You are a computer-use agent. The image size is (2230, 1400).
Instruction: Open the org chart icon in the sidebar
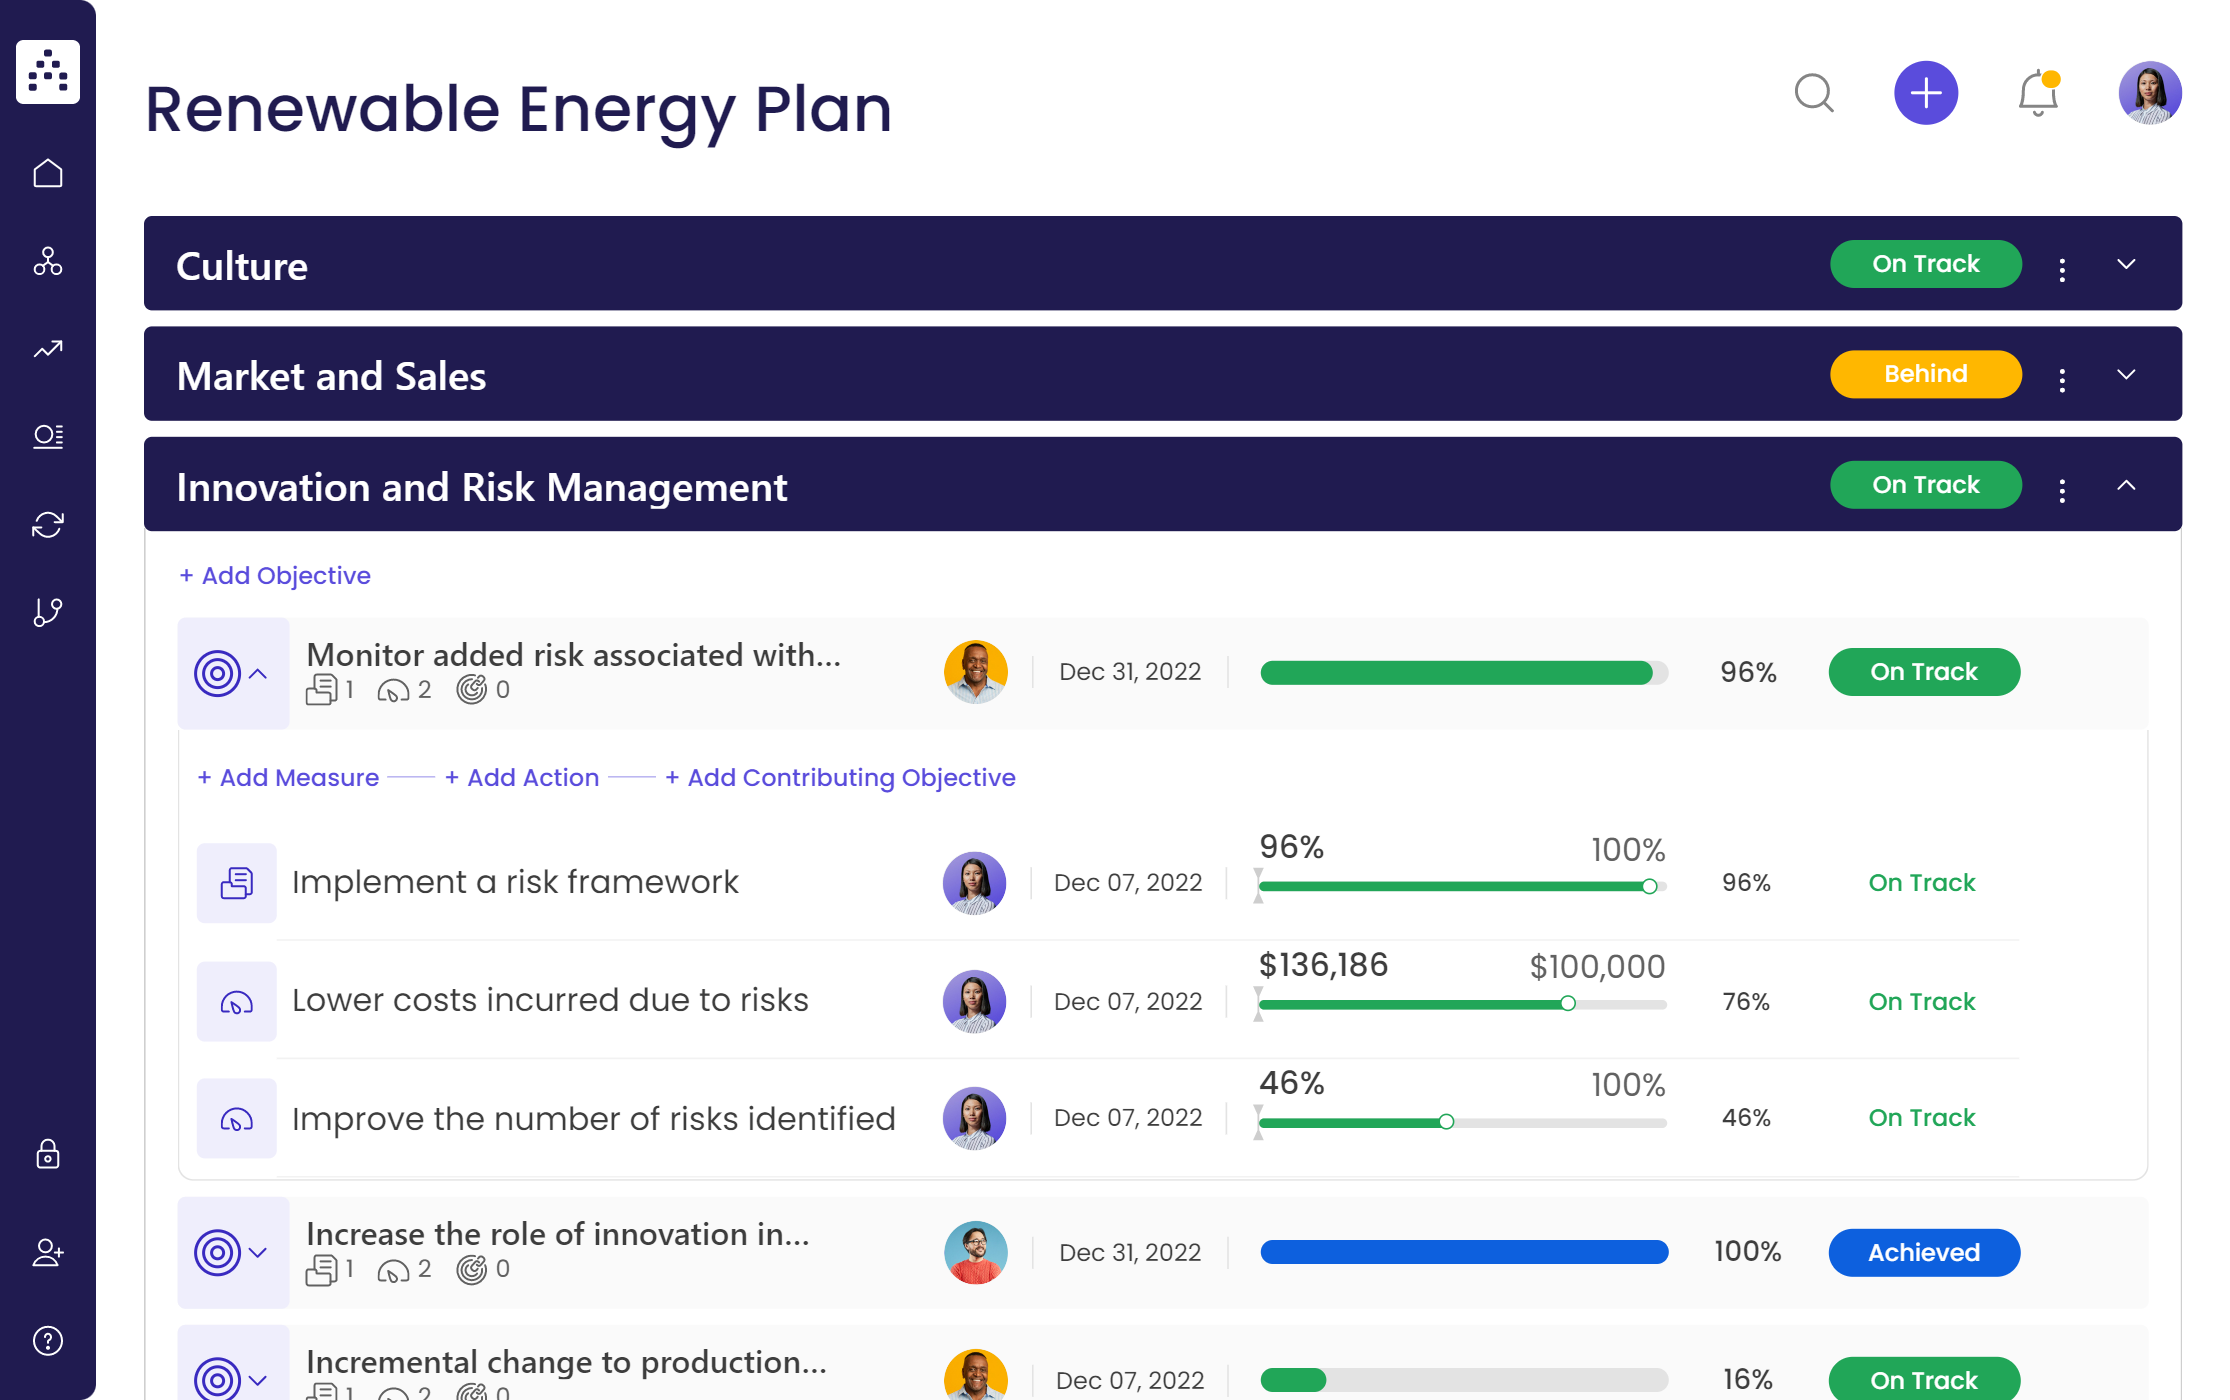pyautogui.click(x=47, y=263)
